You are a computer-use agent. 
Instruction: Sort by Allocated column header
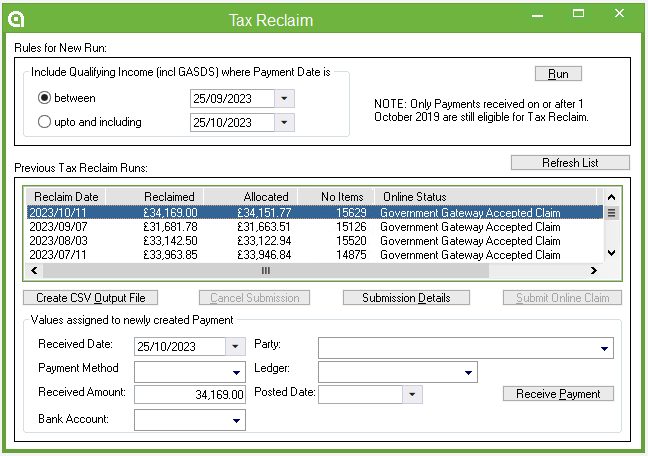(251, 196)
